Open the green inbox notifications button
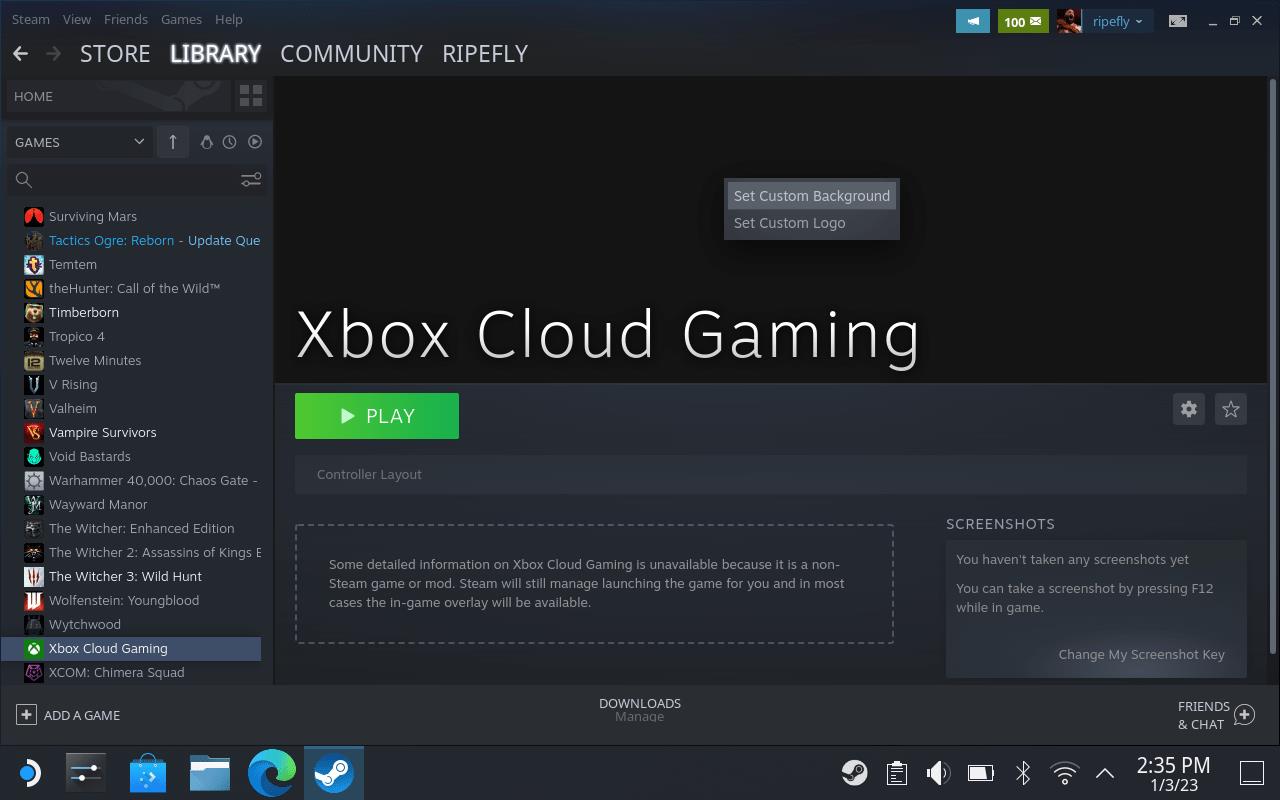Screen dimensions: 1280x800 pos(1022,21)
